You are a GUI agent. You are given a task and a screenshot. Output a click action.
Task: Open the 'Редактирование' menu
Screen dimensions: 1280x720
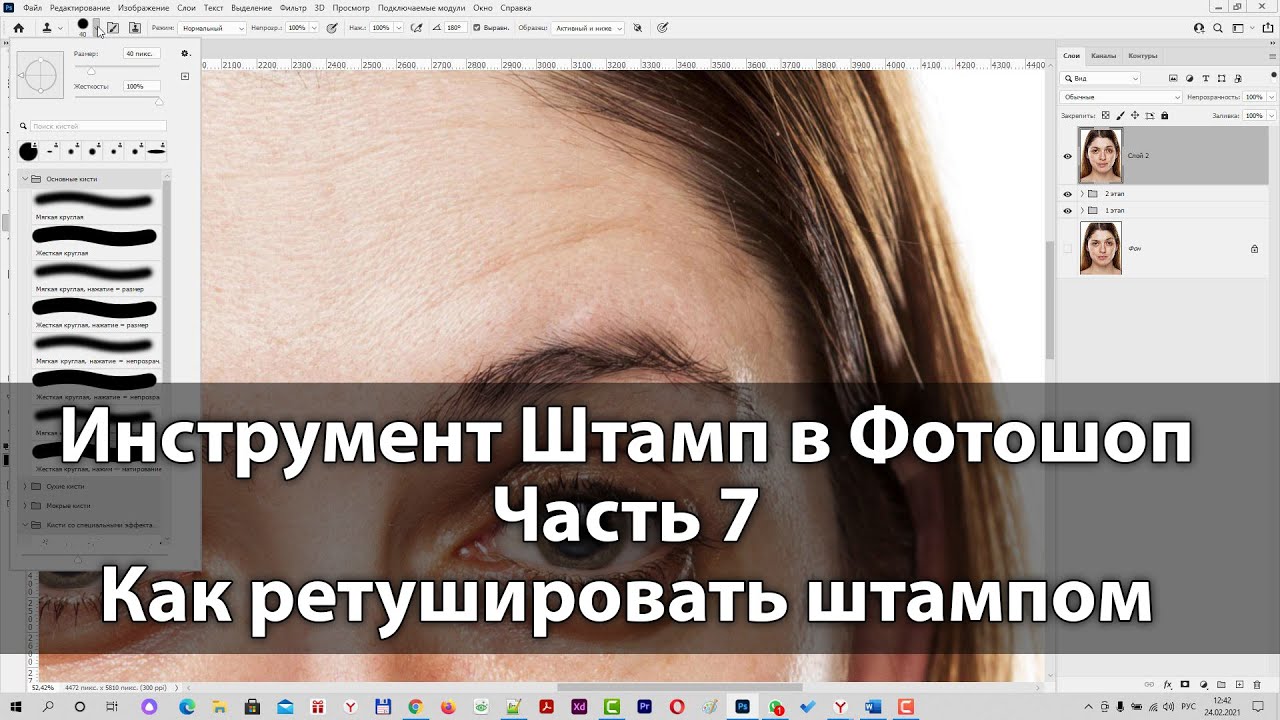pyautogui.click(x=80, y=8)
